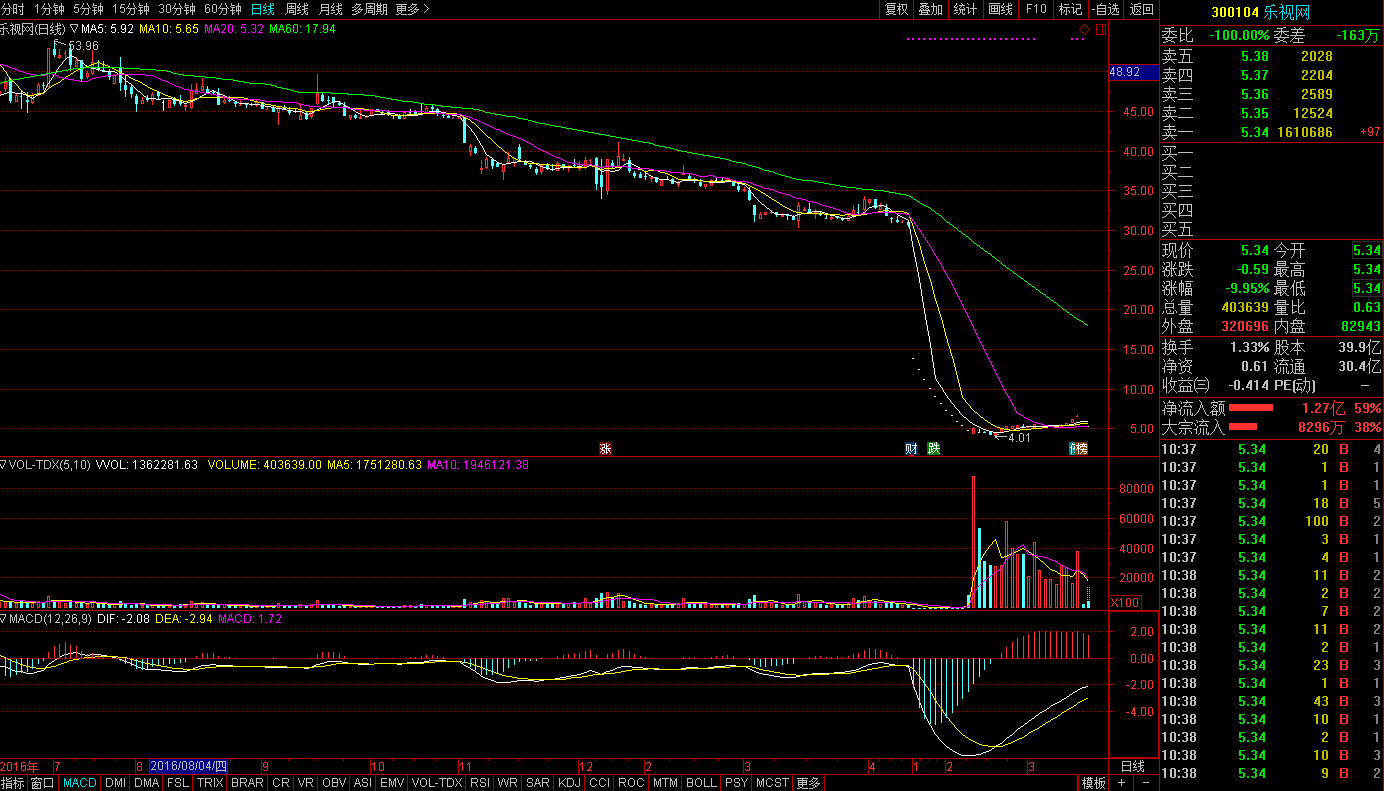Click the 300104 乐视网 stock title
Image resolution: width=1384 pixels, height=791 pixels.
coord(1260,12)
